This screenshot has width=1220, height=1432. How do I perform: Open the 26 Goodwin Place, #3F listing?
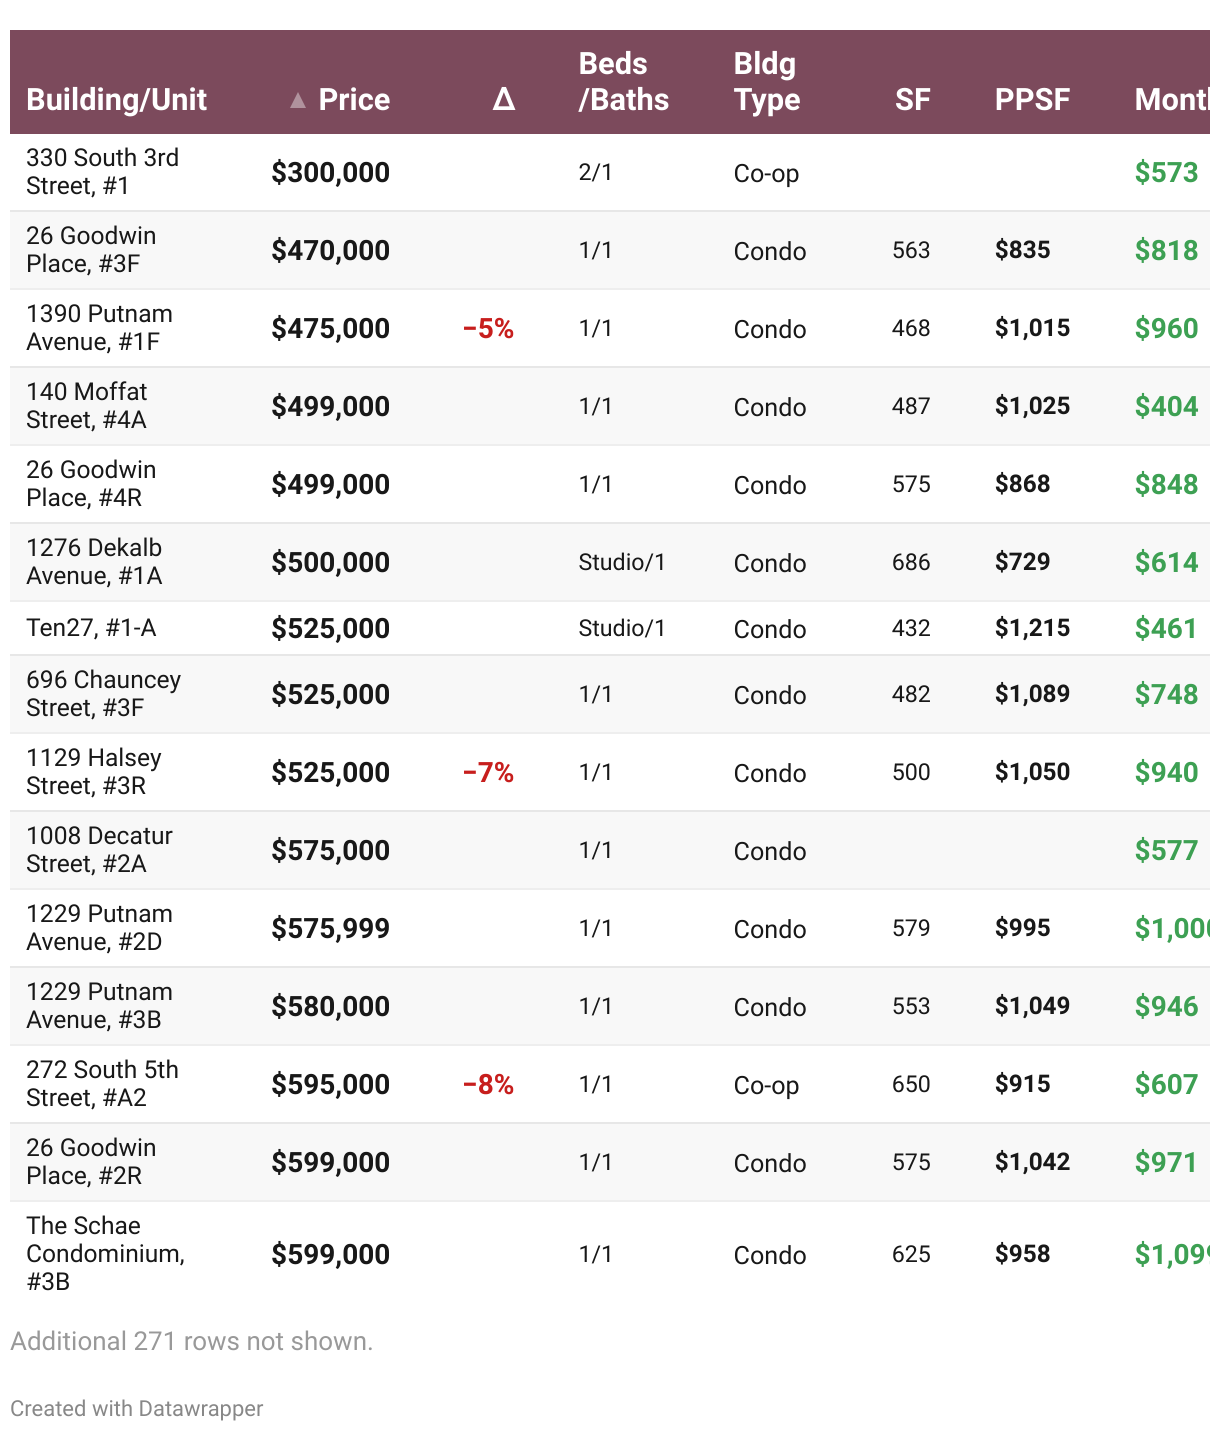point(91,250)
